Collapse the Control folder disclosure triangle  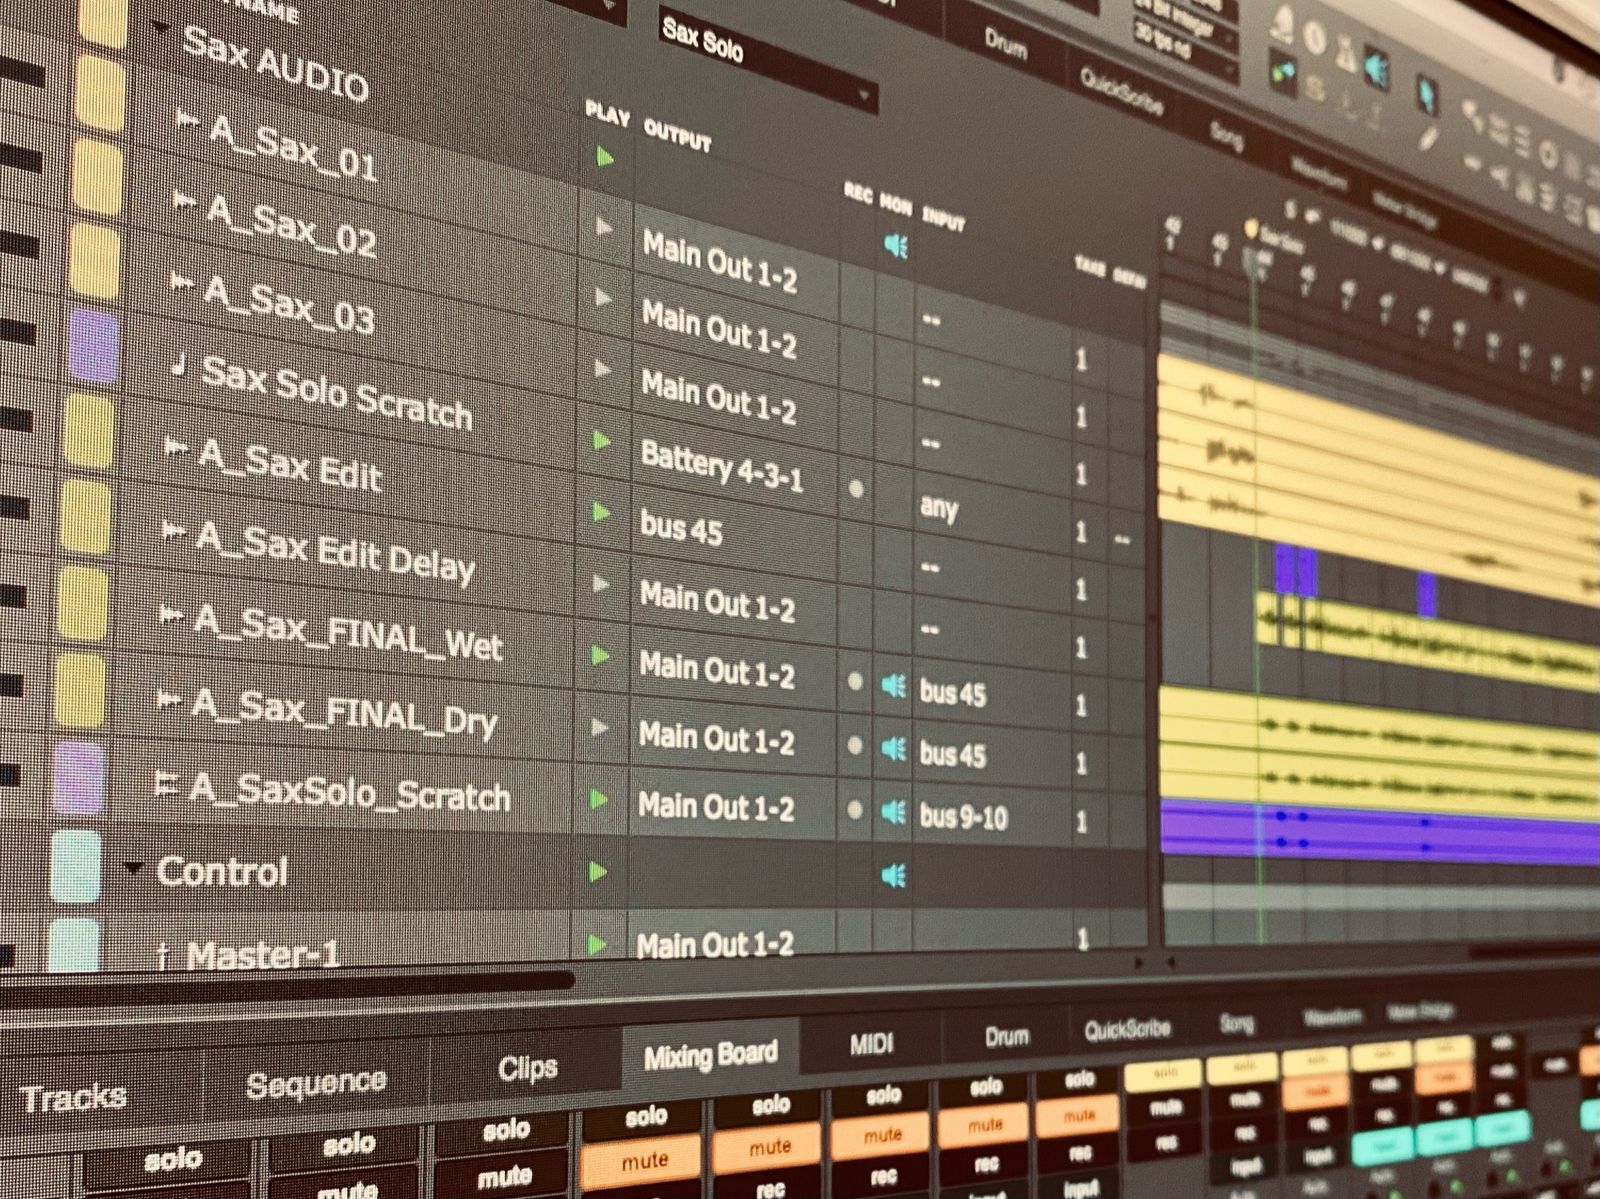[x=133, y=868]
